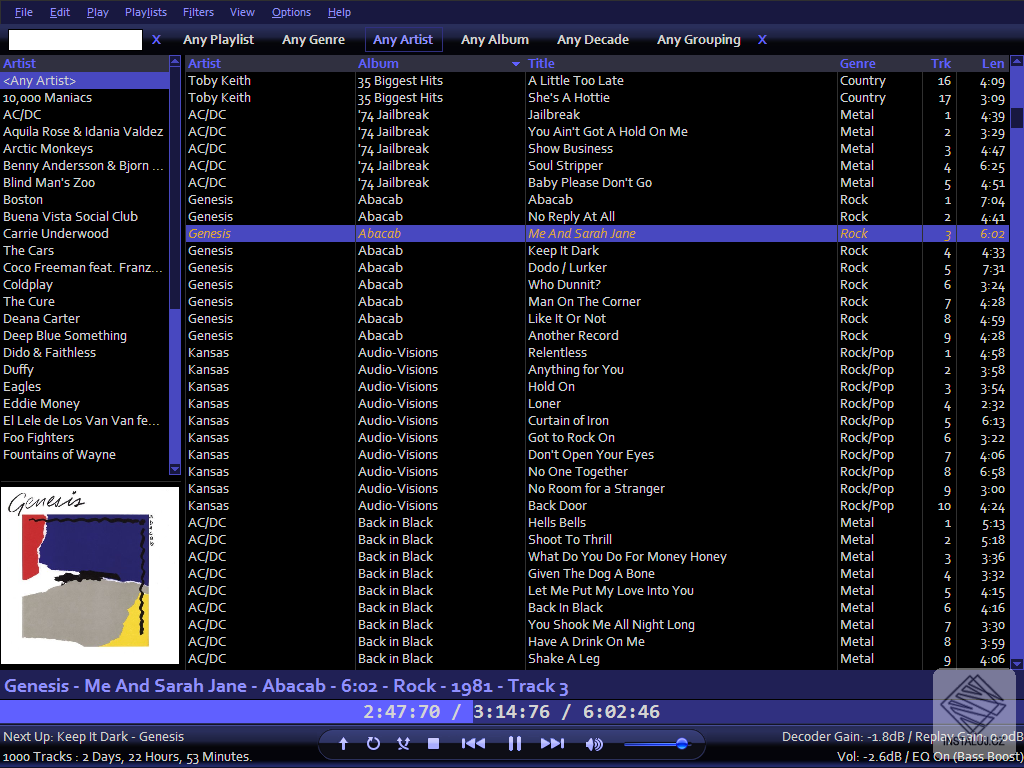Adjust the volume slider handle
Screen dimensions: 1024x768
point(682,743)
